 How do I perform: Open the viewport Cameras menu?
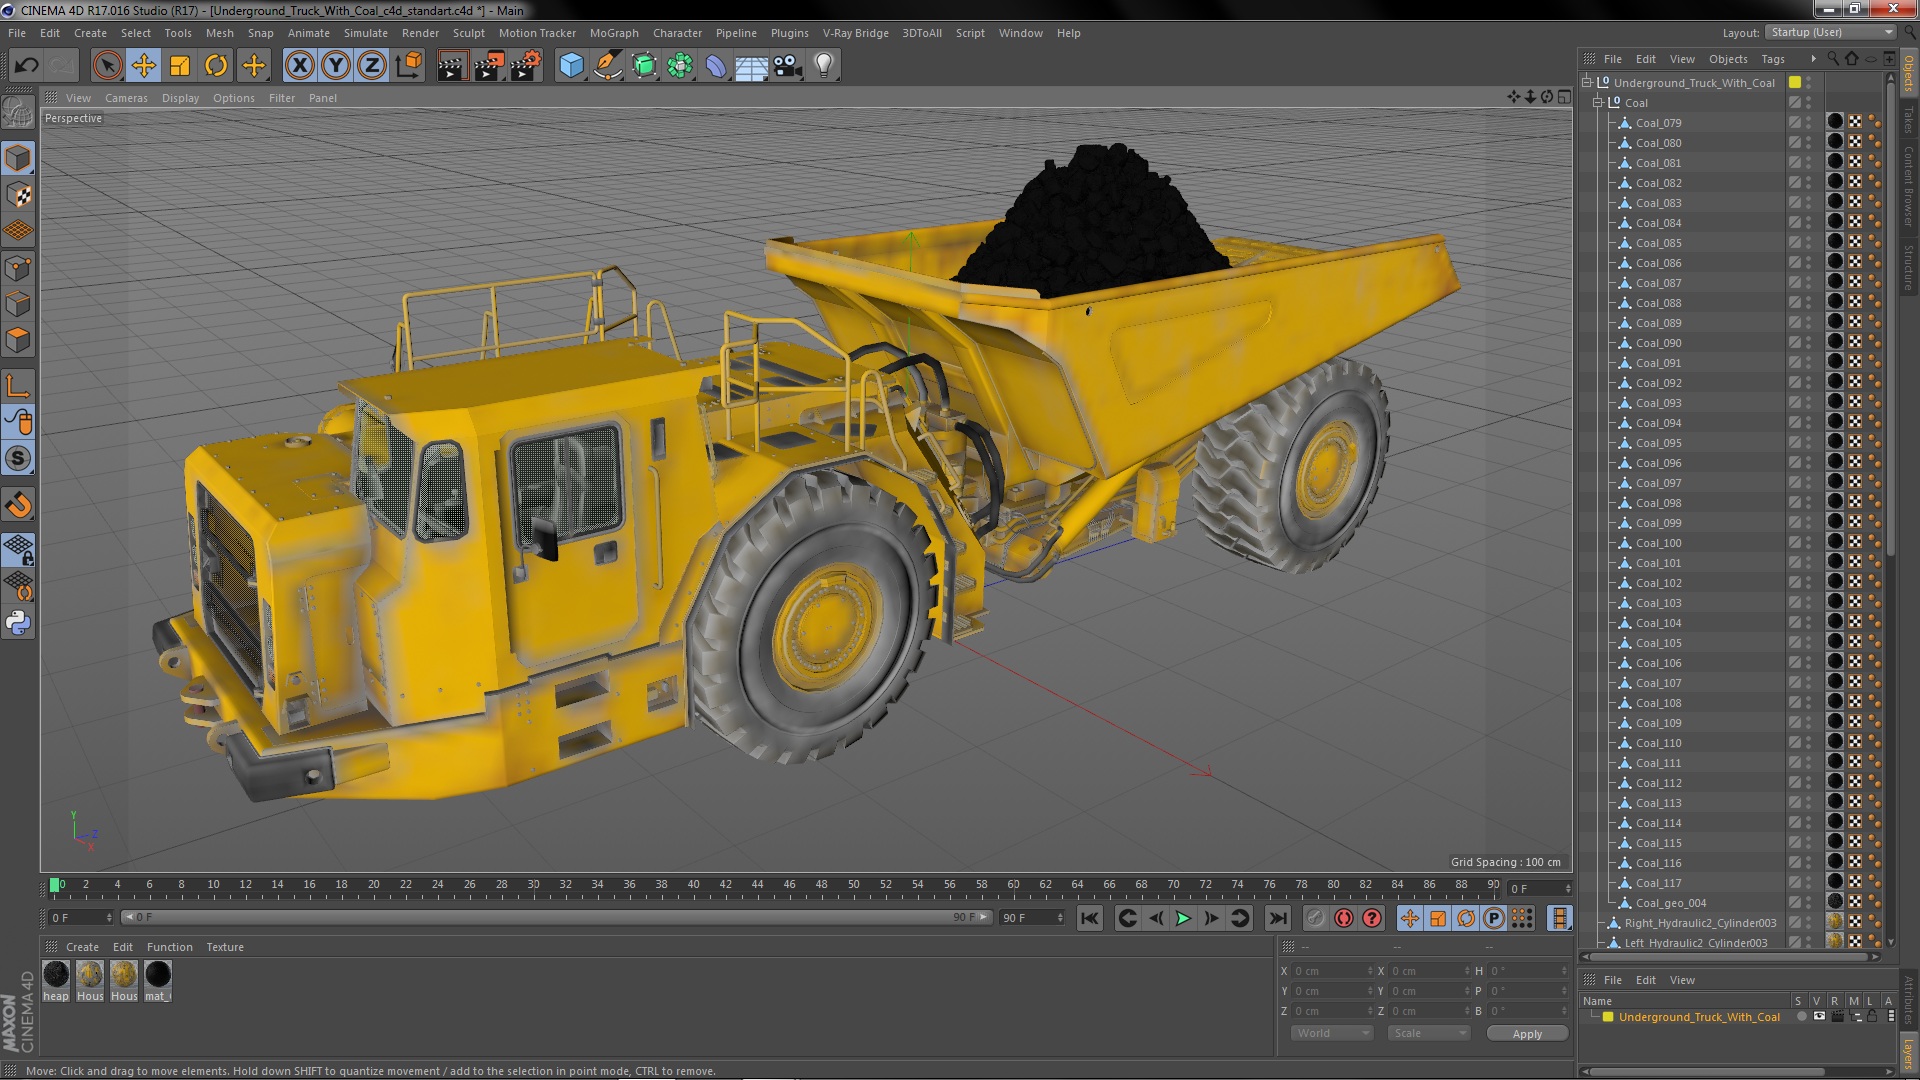[126, 98]
